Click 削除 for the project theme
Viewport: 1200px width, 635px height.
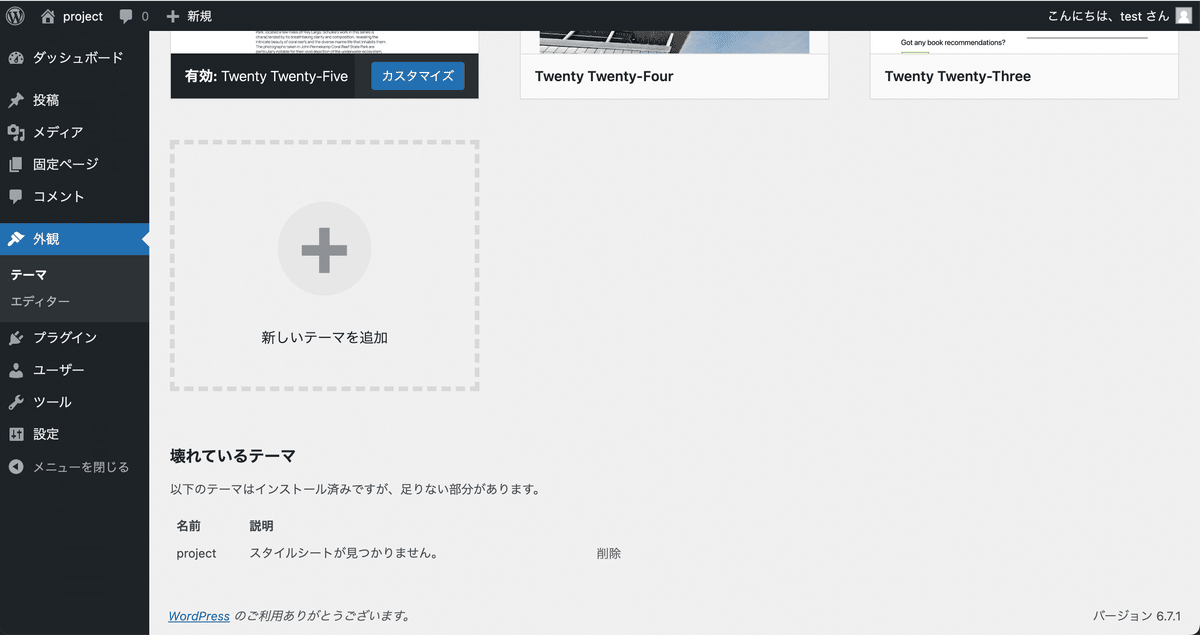coord(609,553)
